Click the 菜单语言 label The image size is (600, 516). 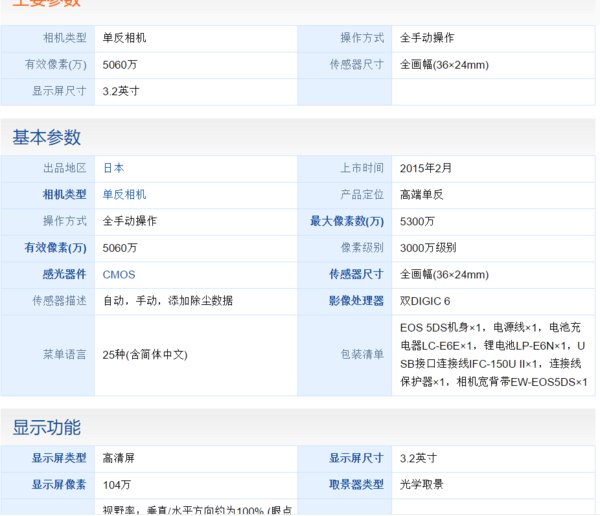point(64,354)
